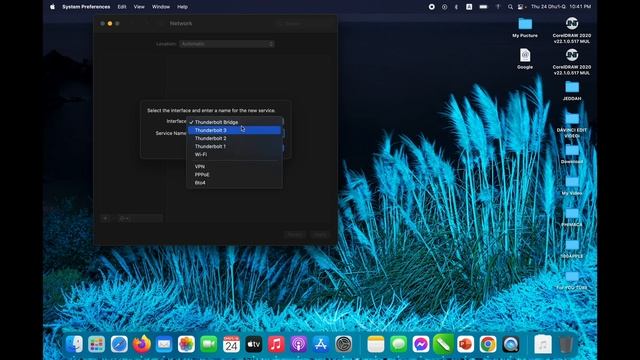The height and width of the screenshot is (360, 640).
Task: Select Thunderbolt 1 from the interface menu
Action: tap(234, 146)
